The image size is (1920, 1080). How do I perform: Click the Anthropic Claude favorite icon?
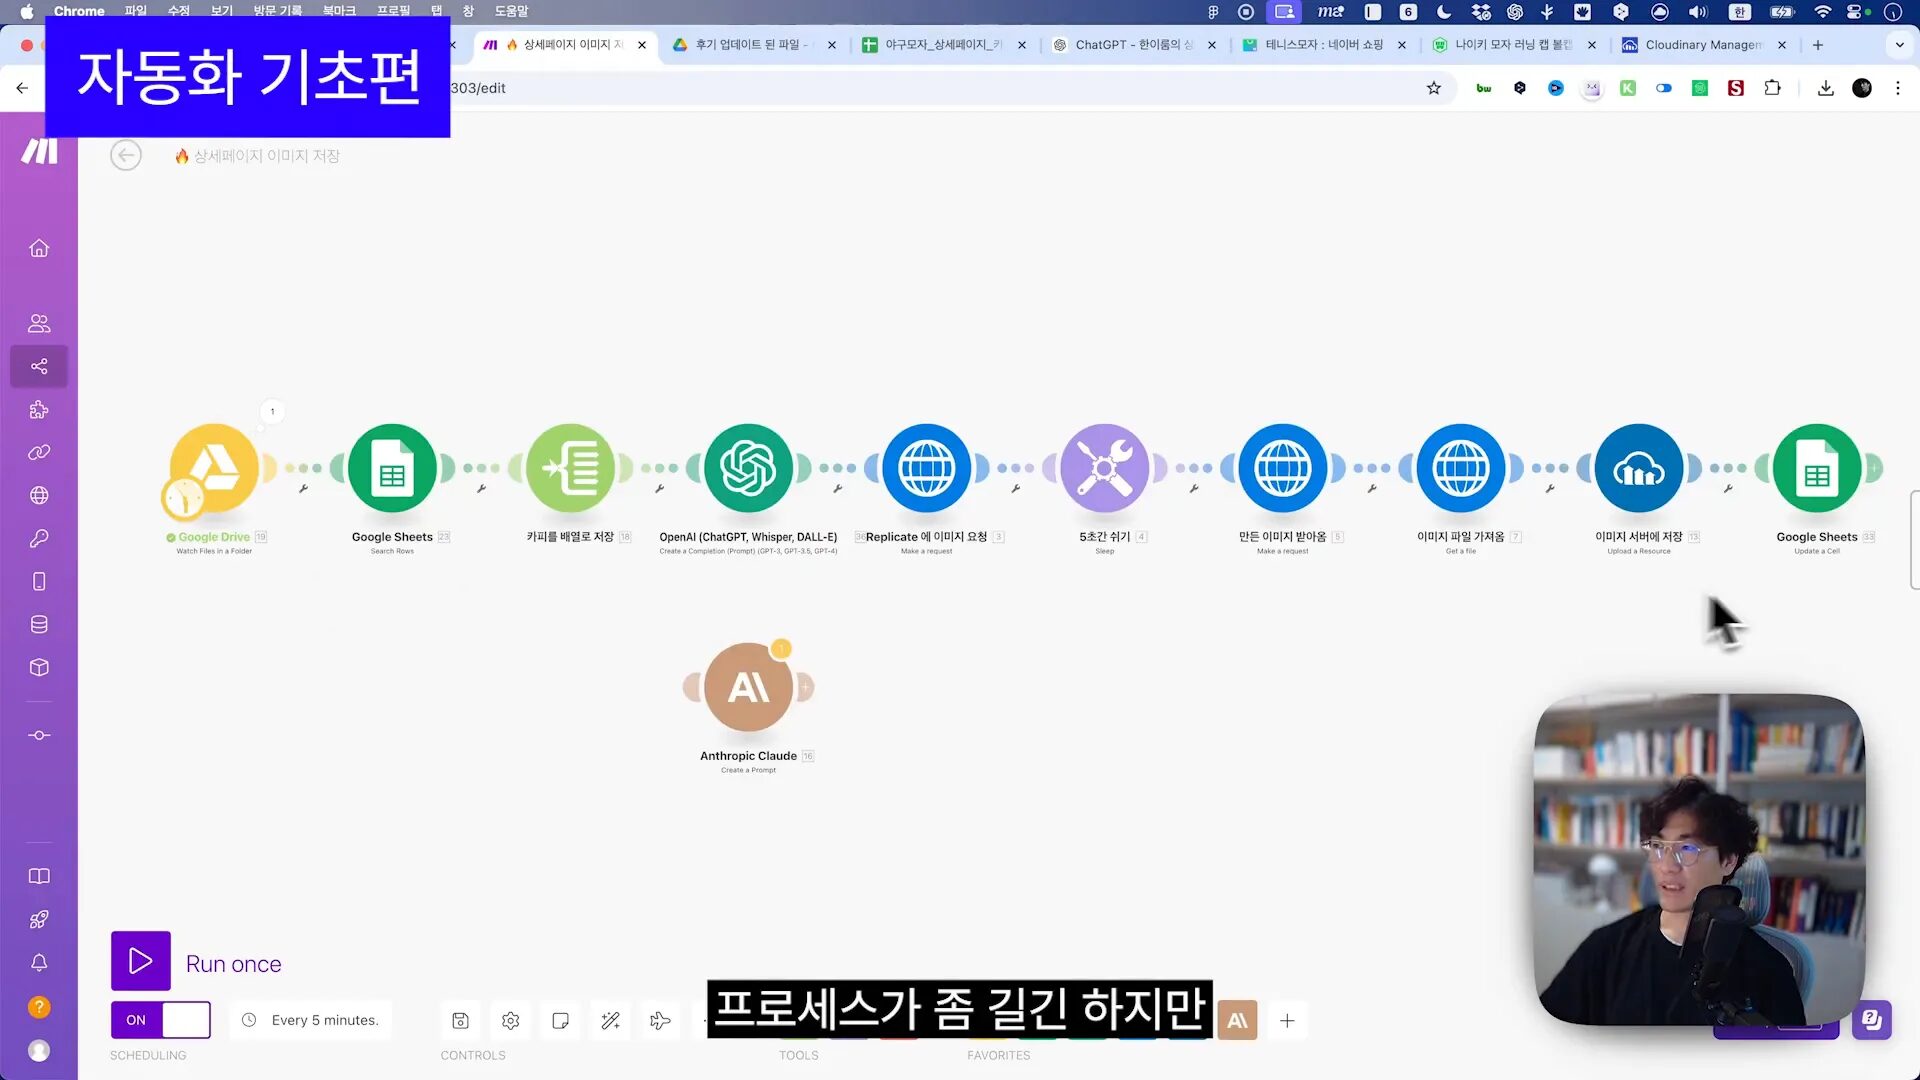[1237, 1020]
